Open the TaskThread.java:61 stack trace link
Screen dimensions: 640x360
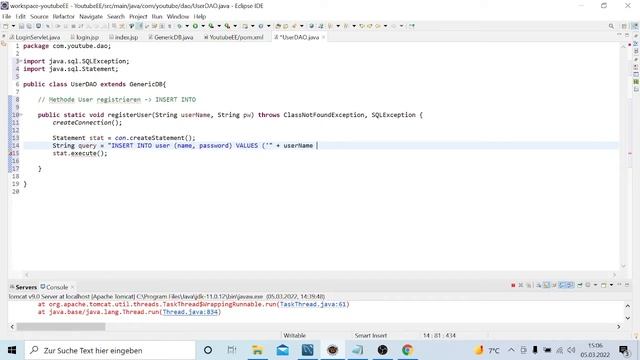point(313,304)
